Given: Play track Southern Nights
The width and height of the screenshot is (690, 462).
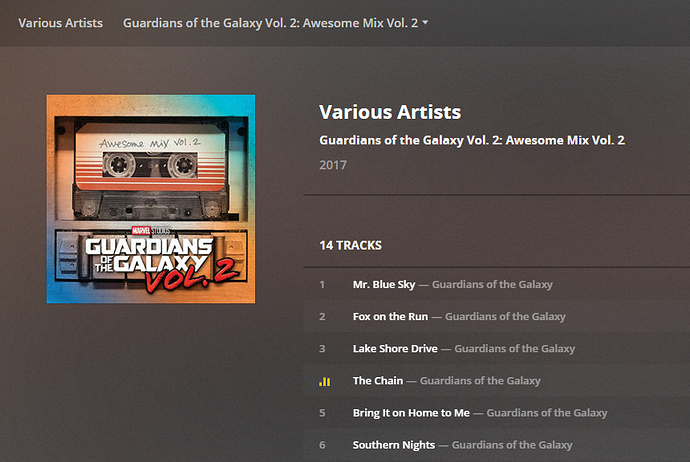Looking at the screenshot, I should (394, 445).
